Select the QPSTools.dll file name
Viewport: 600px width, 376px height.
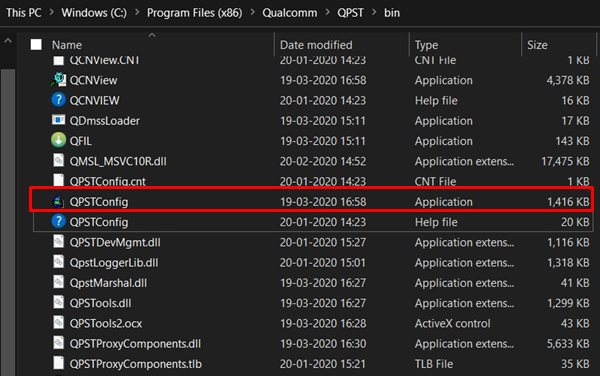100,303
